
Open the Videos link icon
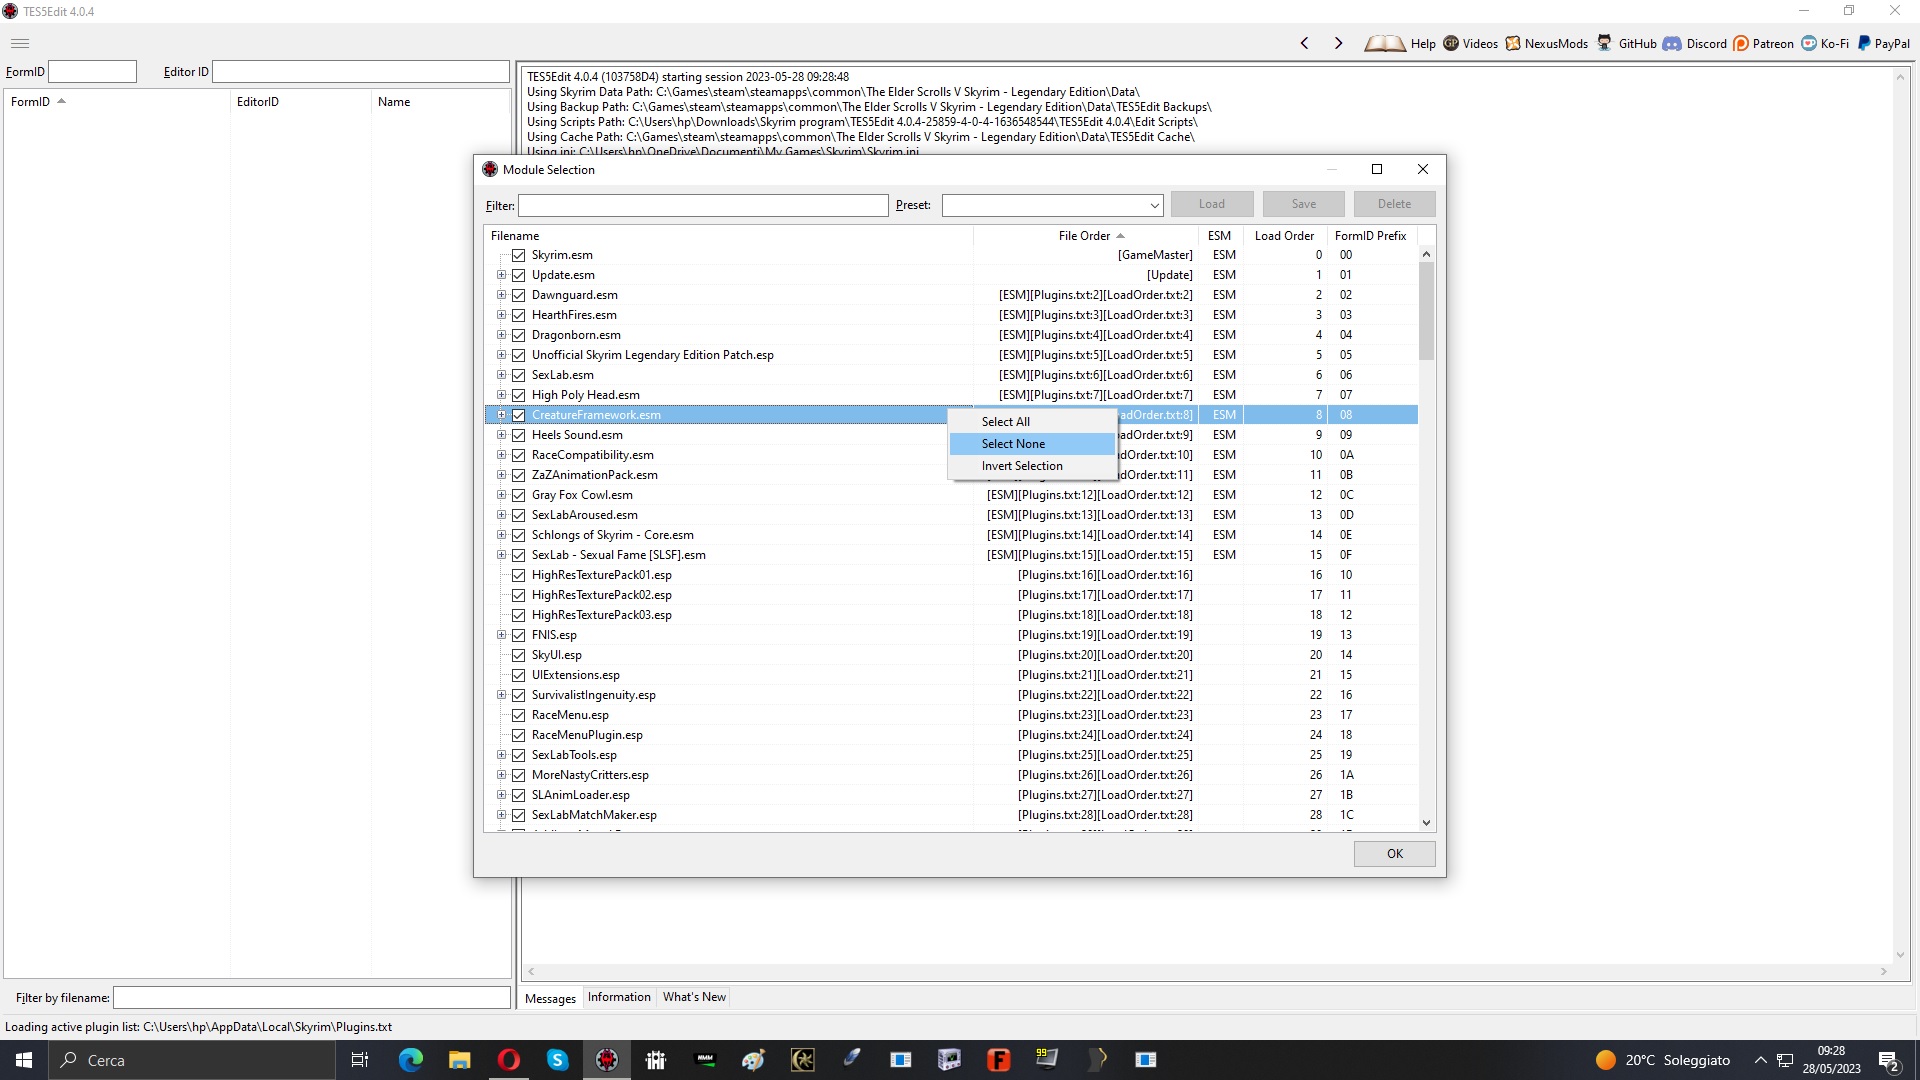click(x=1451, y=43)
